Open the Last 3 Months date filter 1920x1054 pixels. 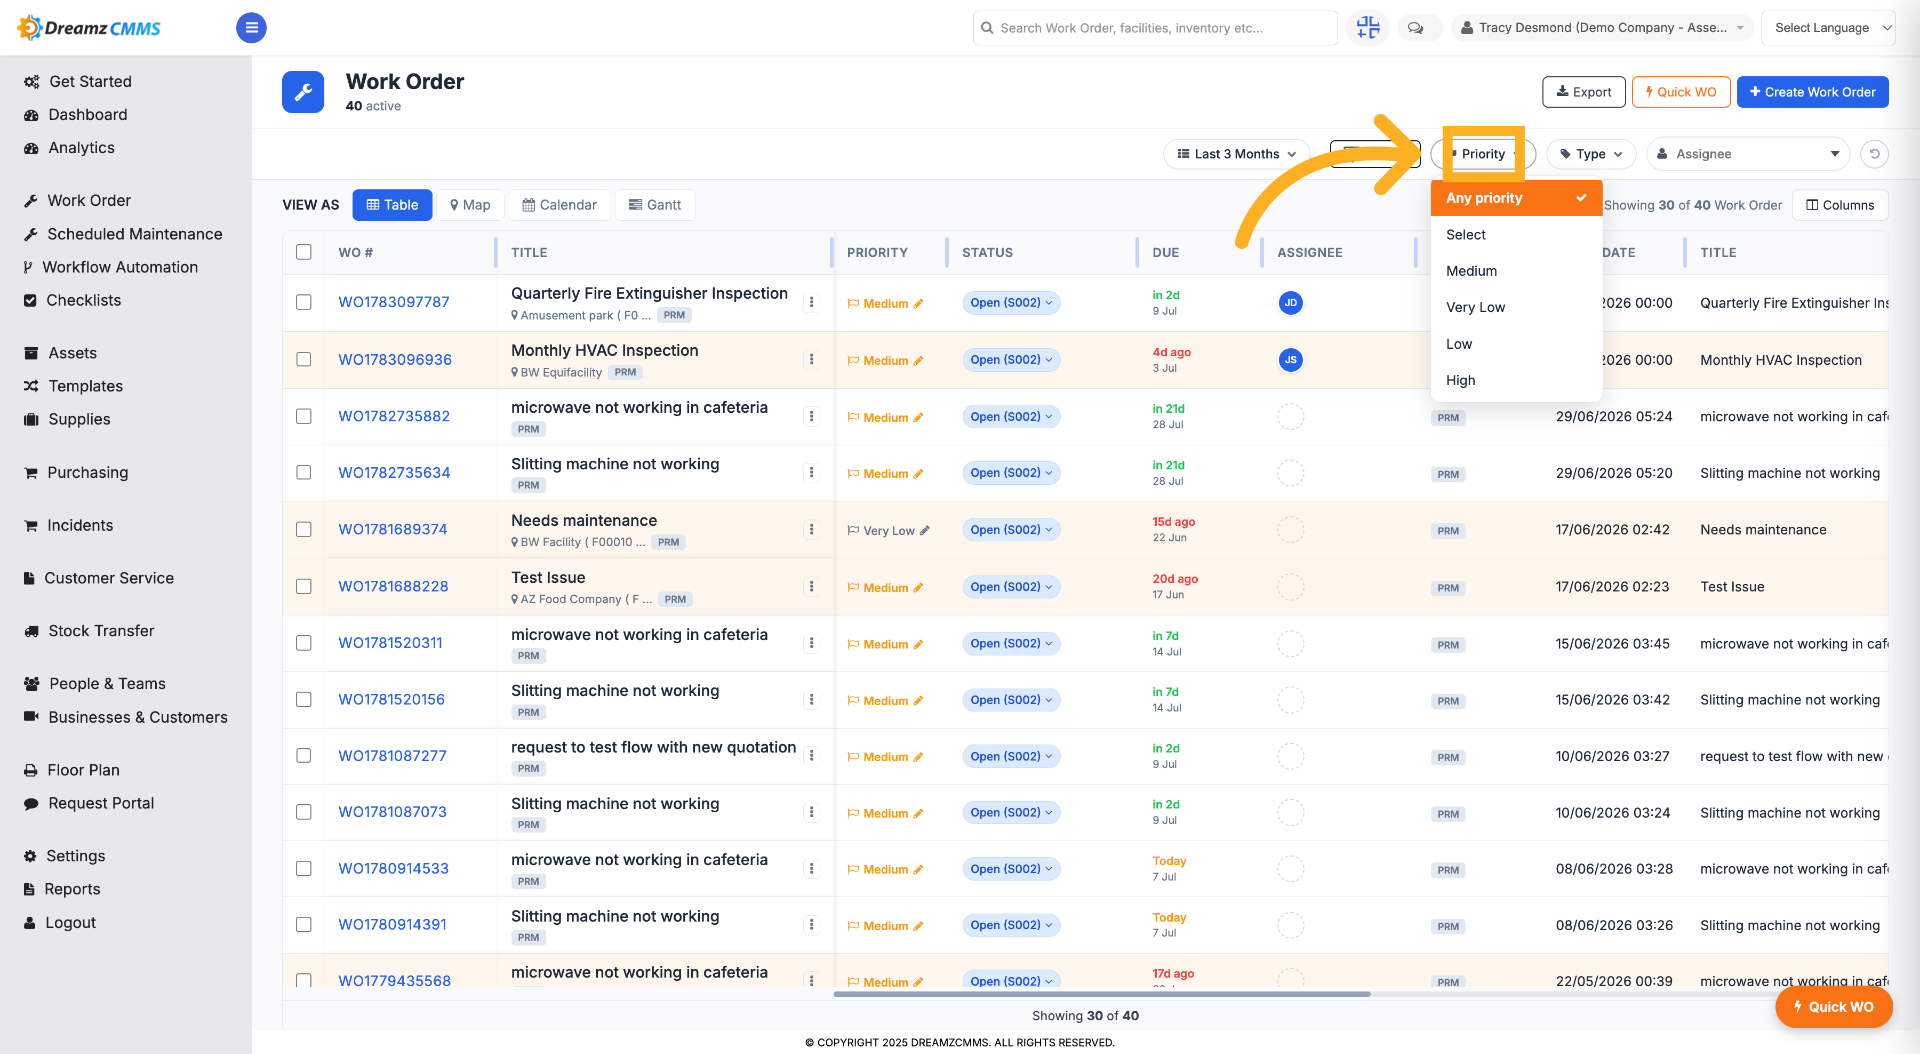coord(1236,154)
